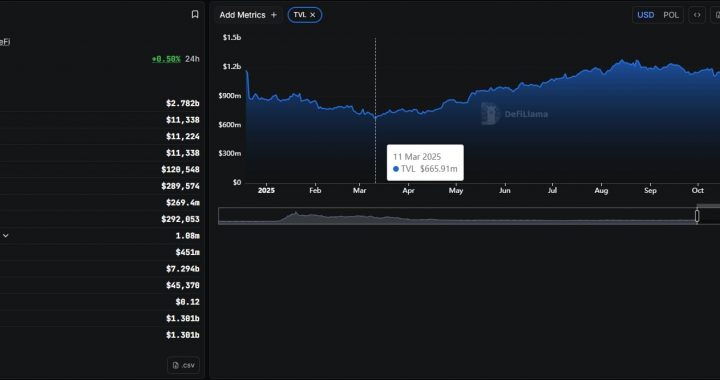Image resolution: width=720 pixels, height=380 pixels.
Task: Click the $45,370 value
Action: [x=182, y=285]
